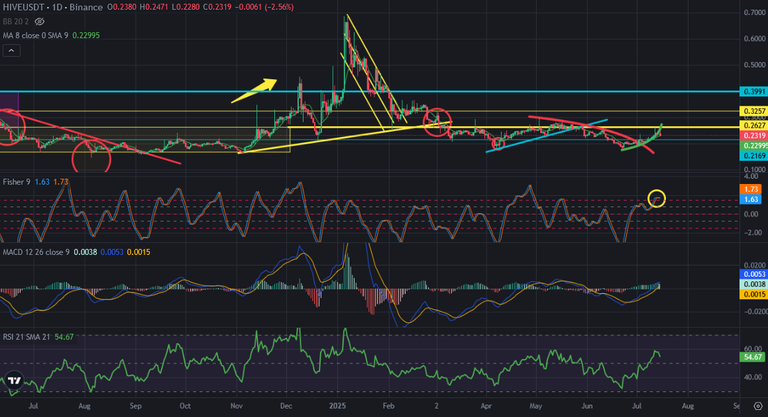Click the yellow 0.3257 price label
This screenshot has height=417, width=768.
(x=754, y=111)
